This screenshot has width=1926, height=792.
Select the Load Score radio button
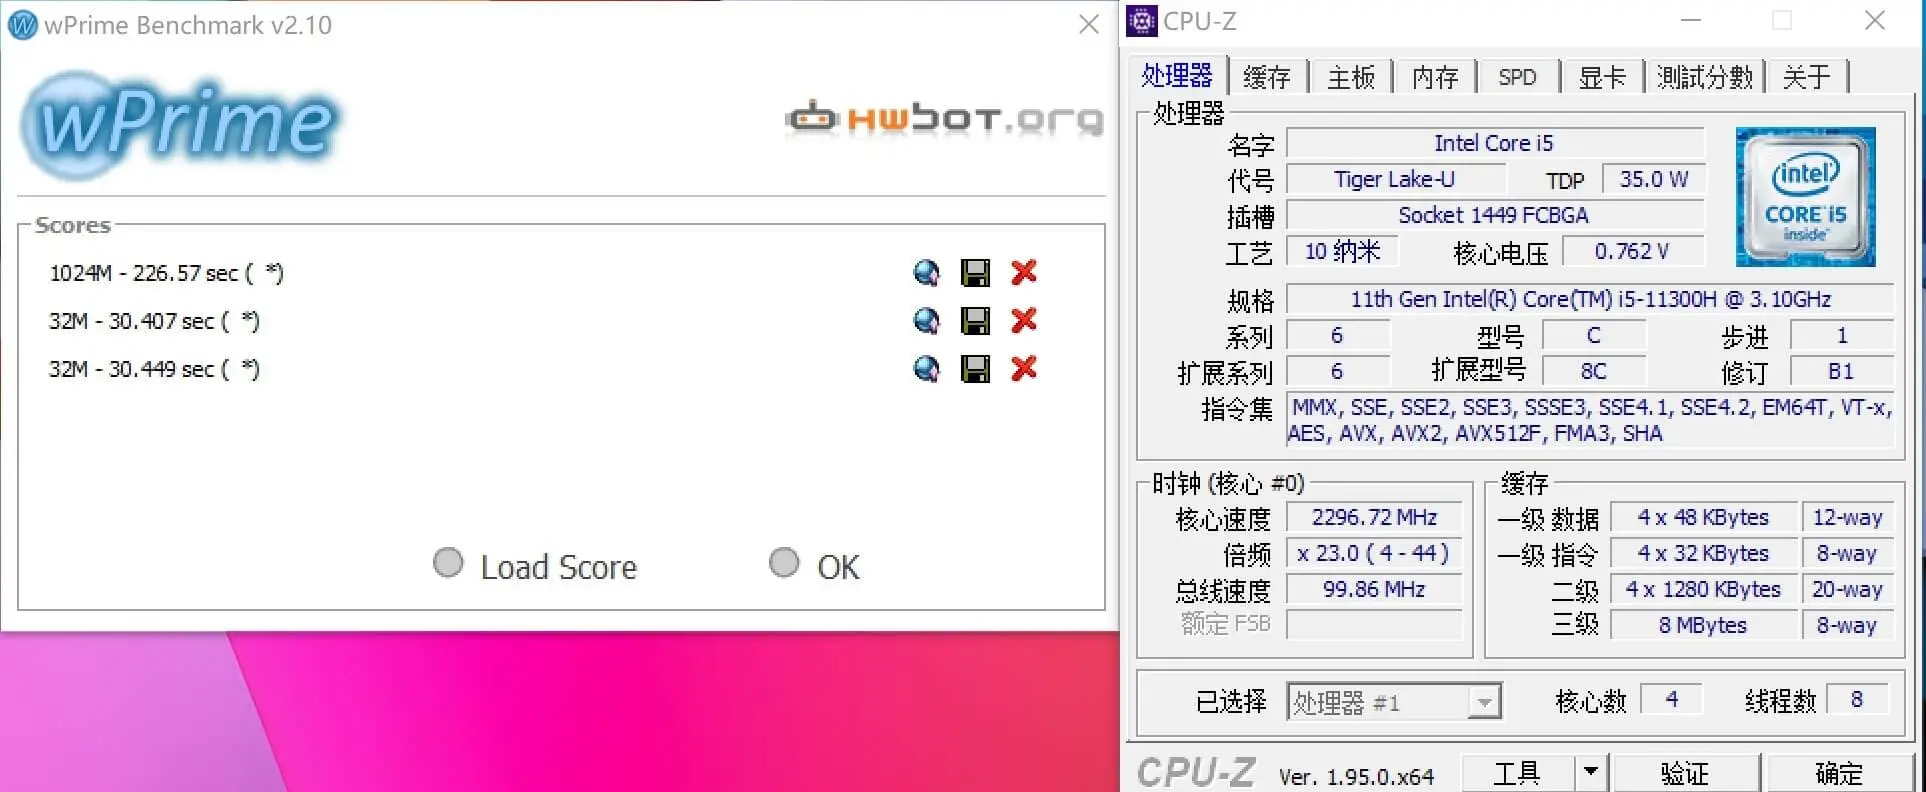tap(448, 563)
